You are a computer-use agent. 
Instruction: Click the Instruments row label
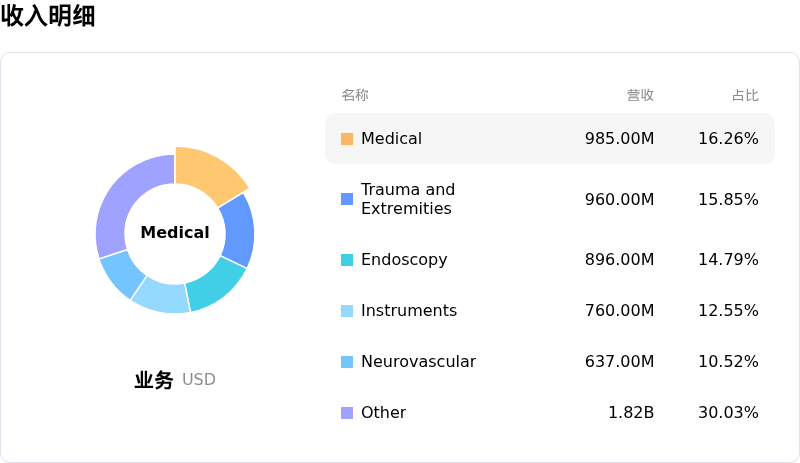pos(408,311)
